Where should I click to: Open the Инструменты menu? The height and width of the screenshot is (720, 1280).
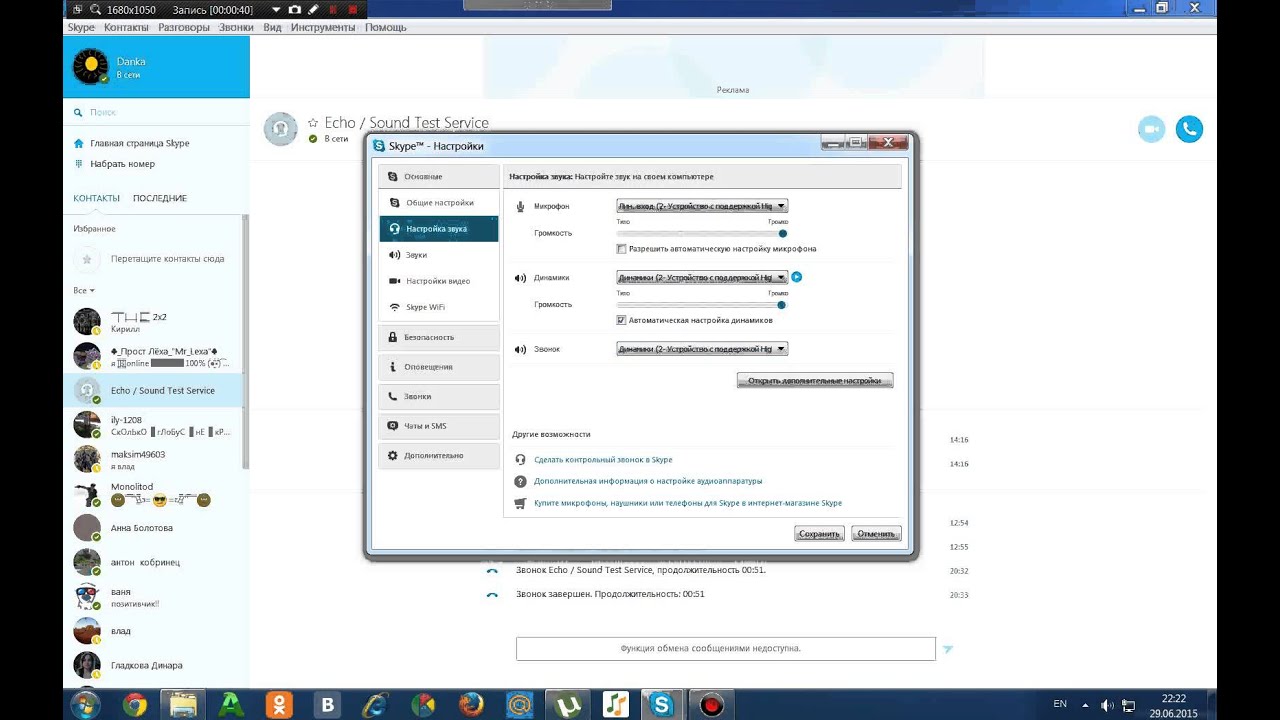coord(323,27)
